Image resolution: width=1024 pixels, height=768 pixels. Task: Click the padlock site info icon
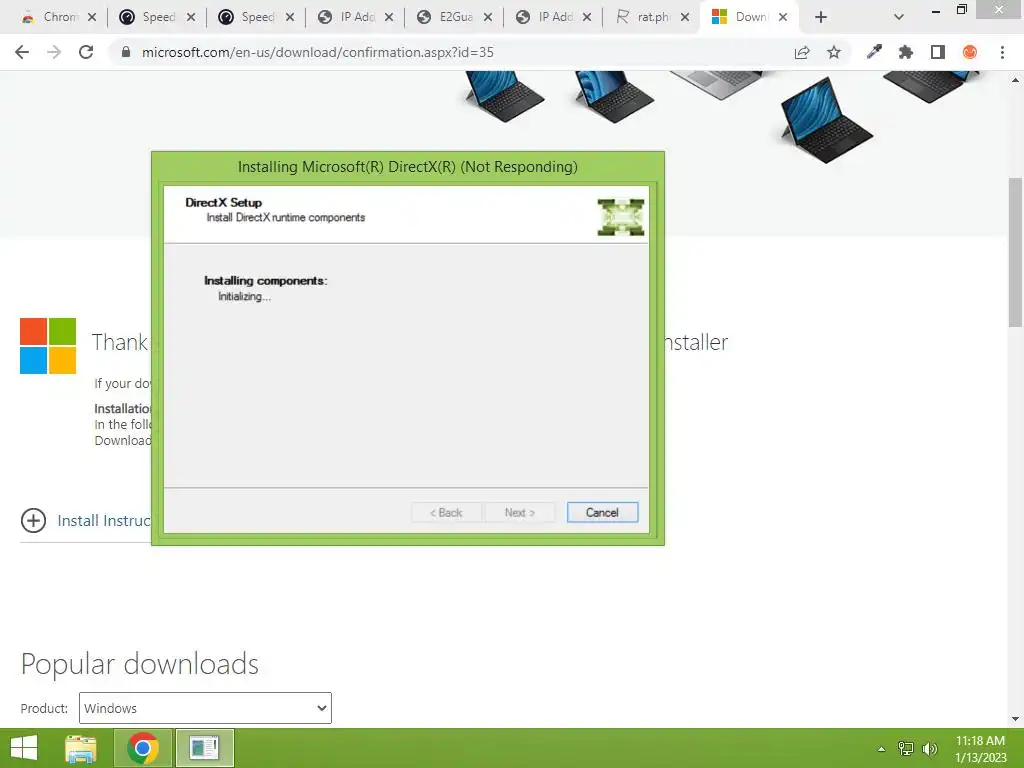click(126, 52)
